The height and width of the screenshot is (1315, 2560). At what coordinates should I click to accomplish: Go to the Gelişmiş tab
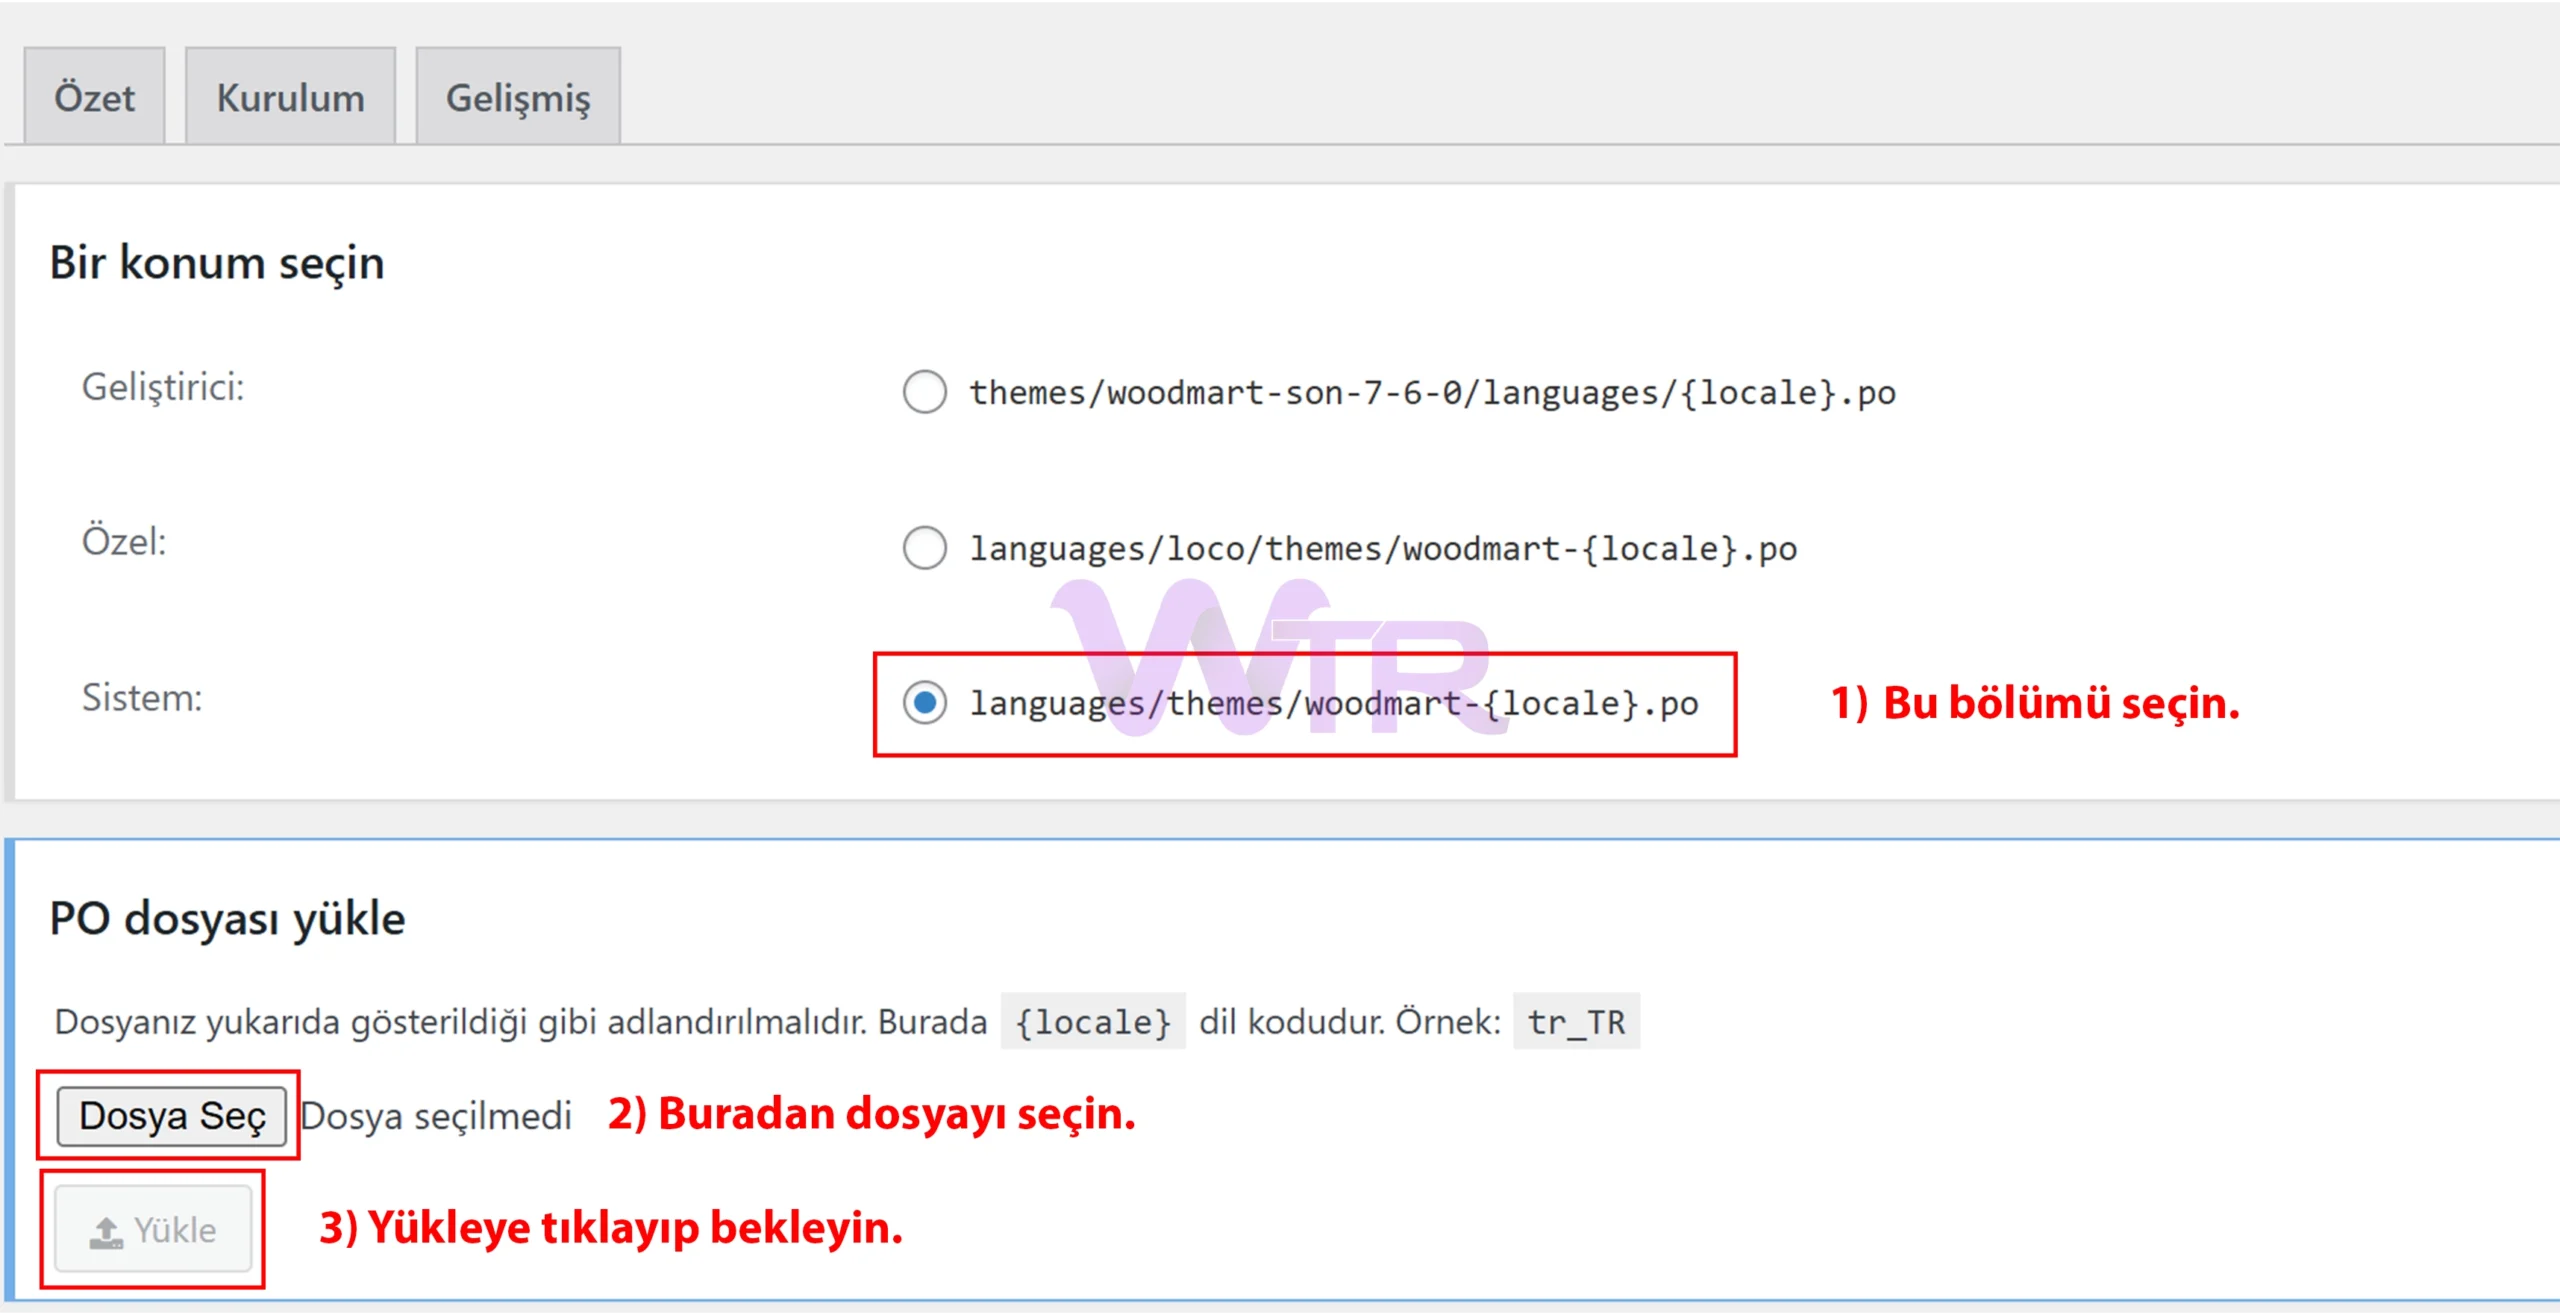[517, 97]
